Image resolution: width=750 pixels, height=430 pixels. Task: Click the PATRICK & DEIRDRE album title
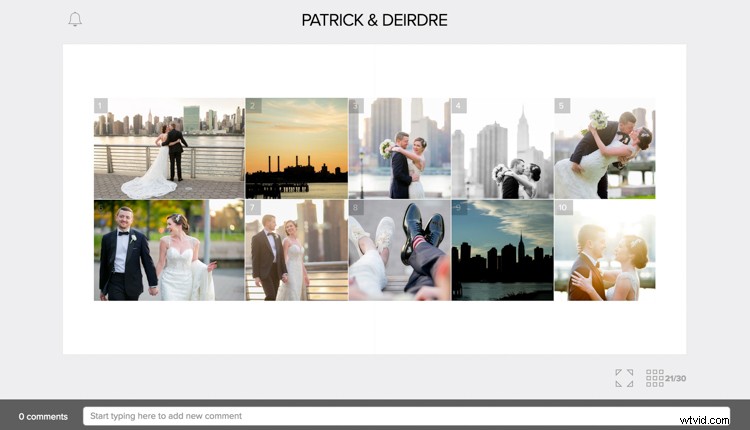375,20
